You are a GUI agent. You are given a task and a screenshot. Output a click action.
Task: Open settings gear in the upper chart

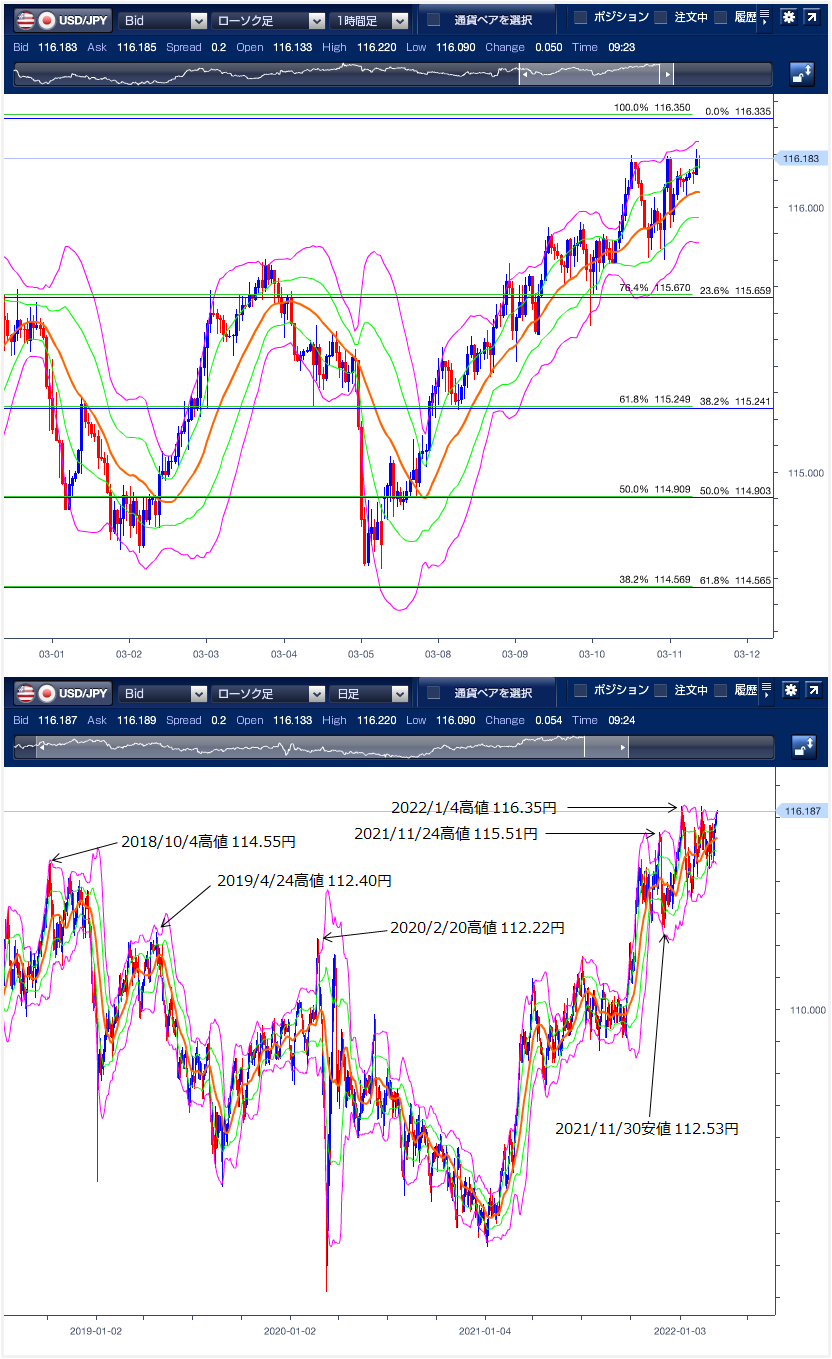coord(788,19)
